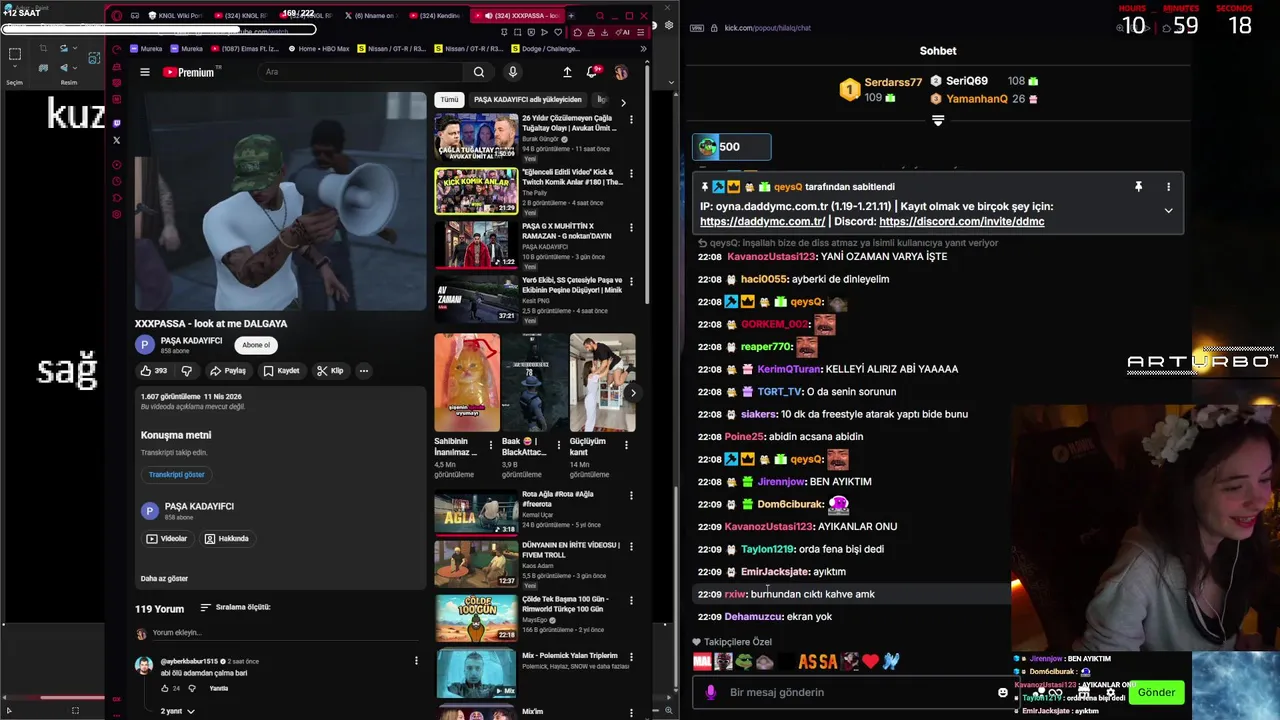This screenshot has height=720, width=1280.
Task: Open Çölde Tek Başına 100 Gün thumbnail
Action: pos(476,618)
